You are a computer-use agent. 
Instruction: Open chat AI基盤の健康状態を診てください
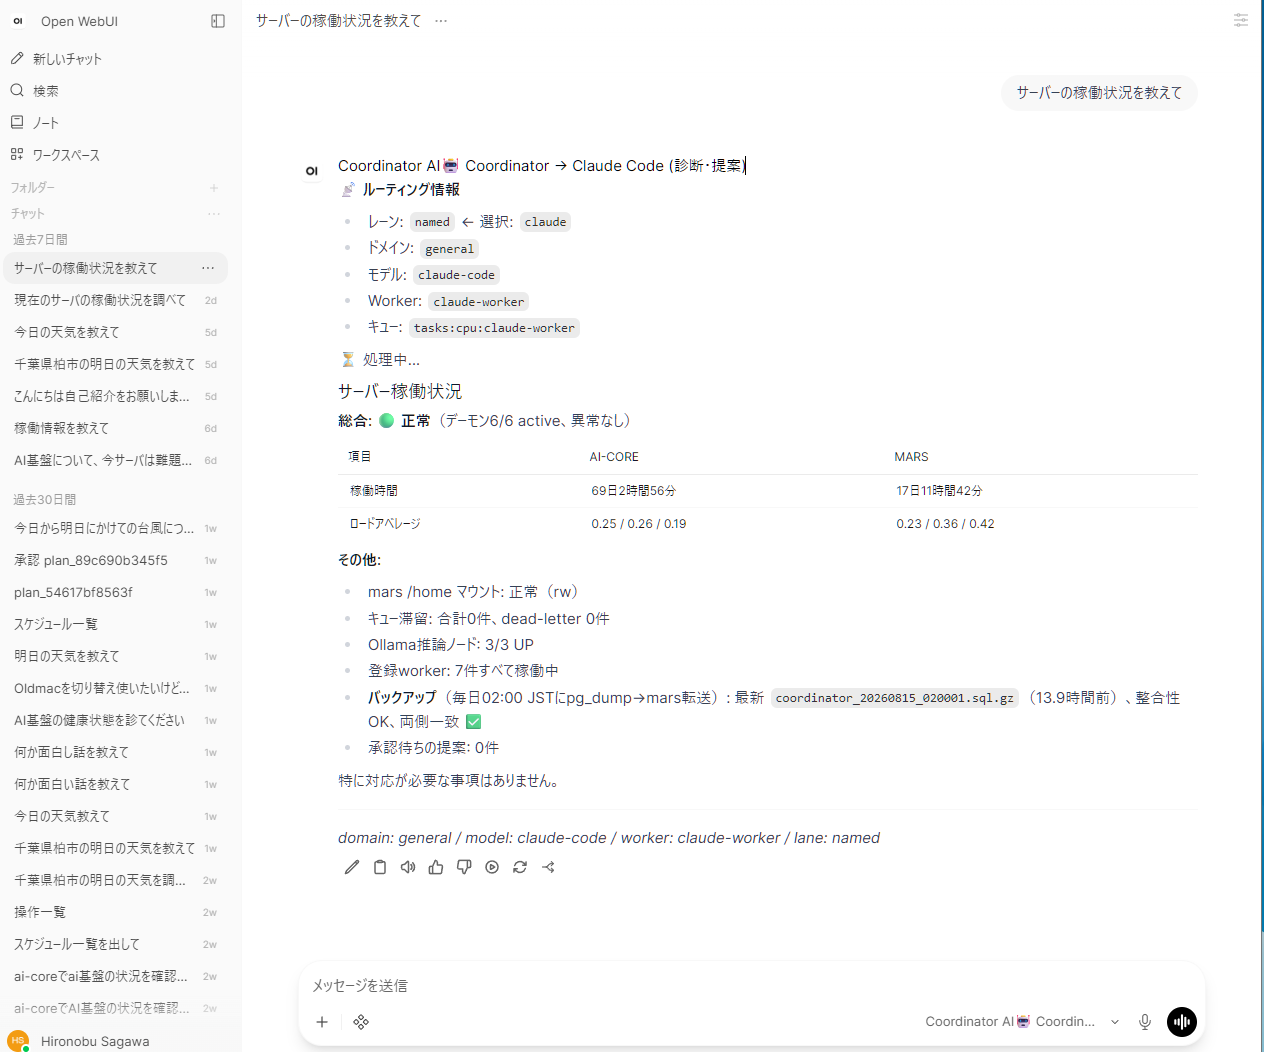(115, 720)
